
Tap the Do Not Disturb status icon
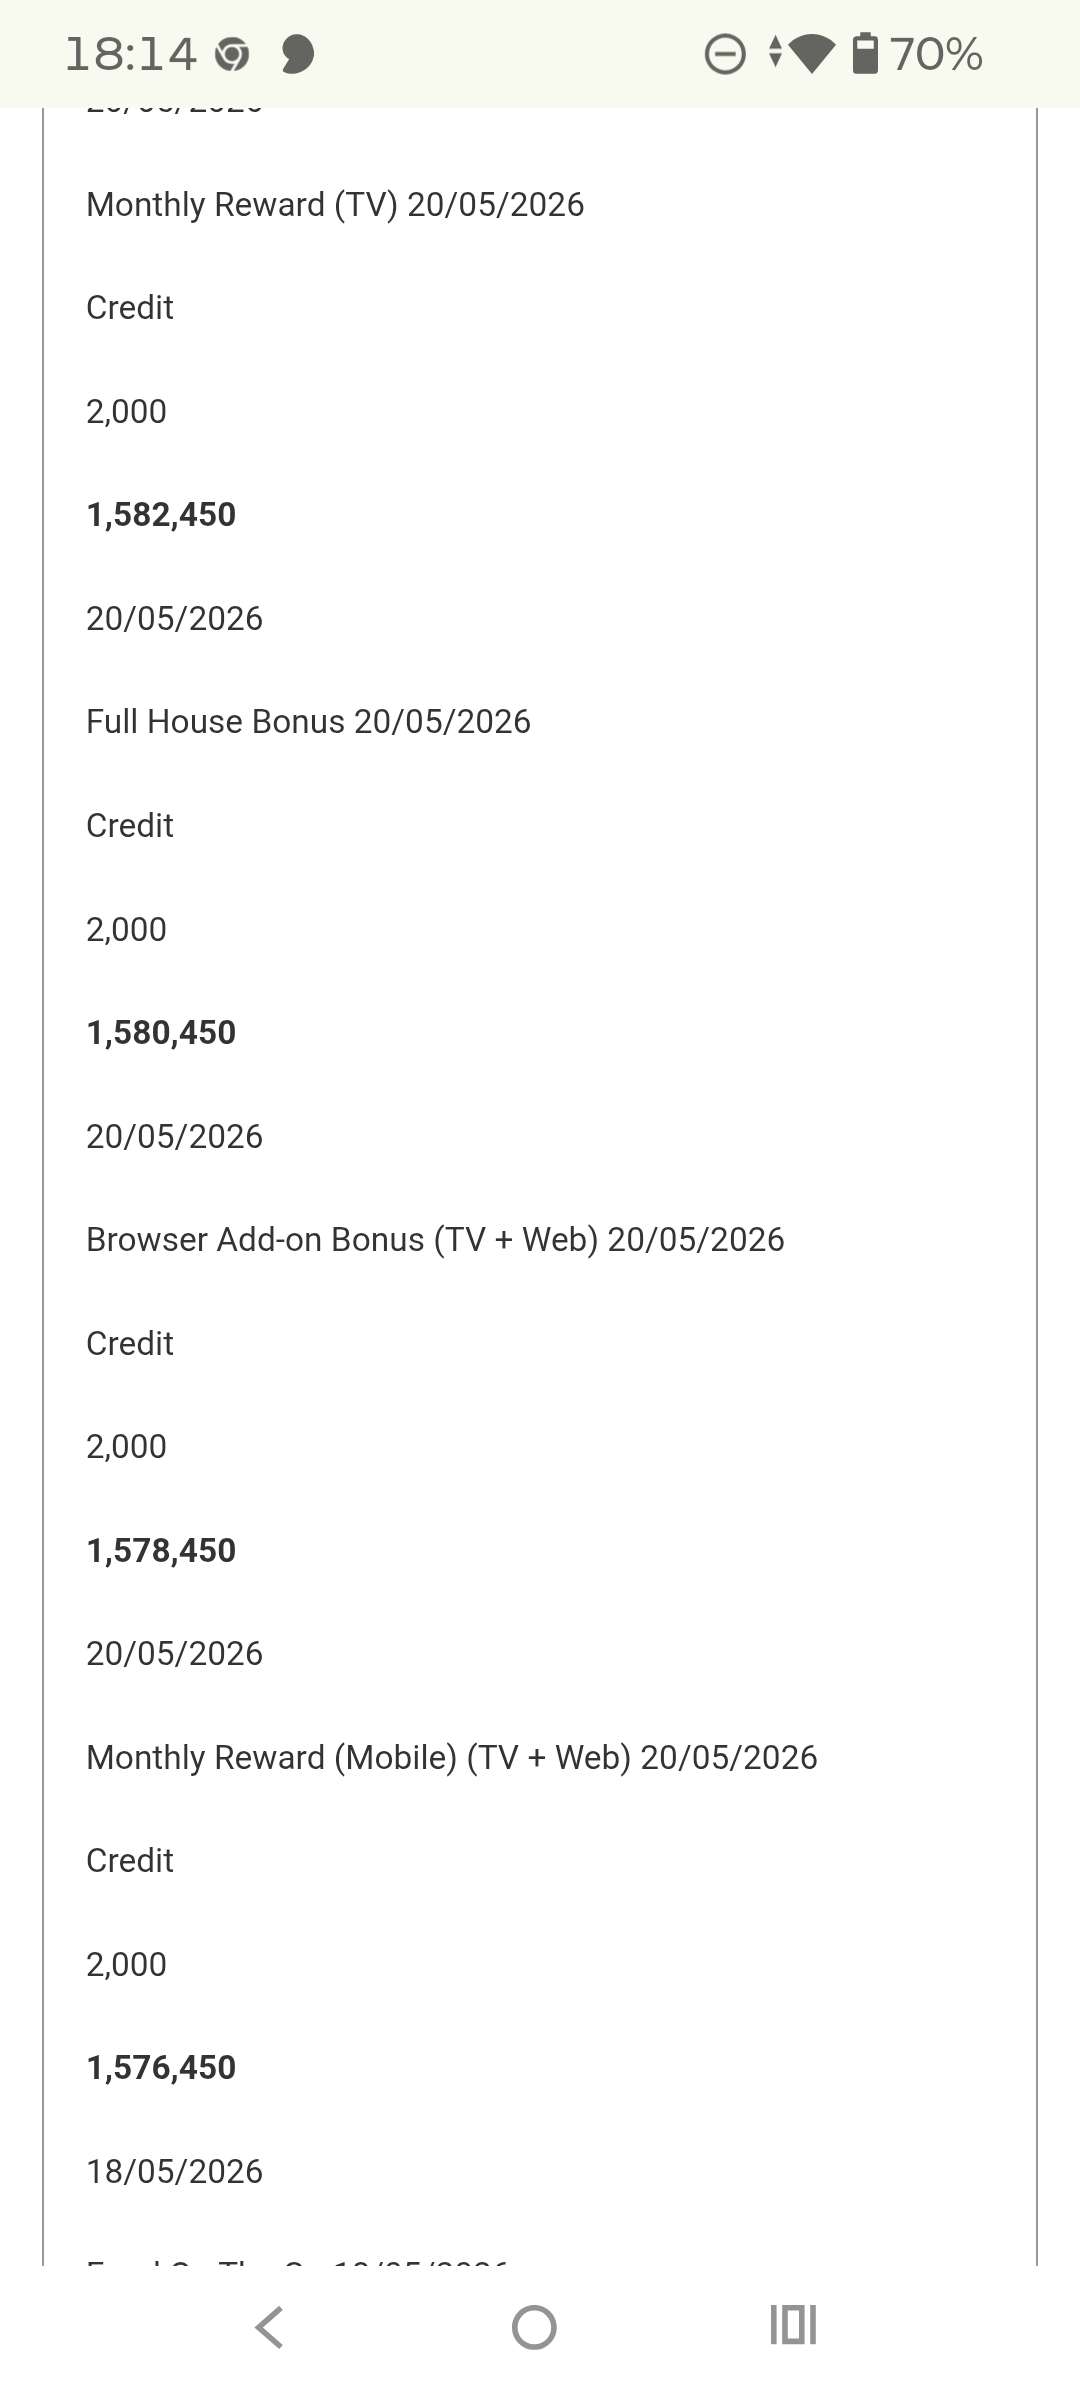725,54
